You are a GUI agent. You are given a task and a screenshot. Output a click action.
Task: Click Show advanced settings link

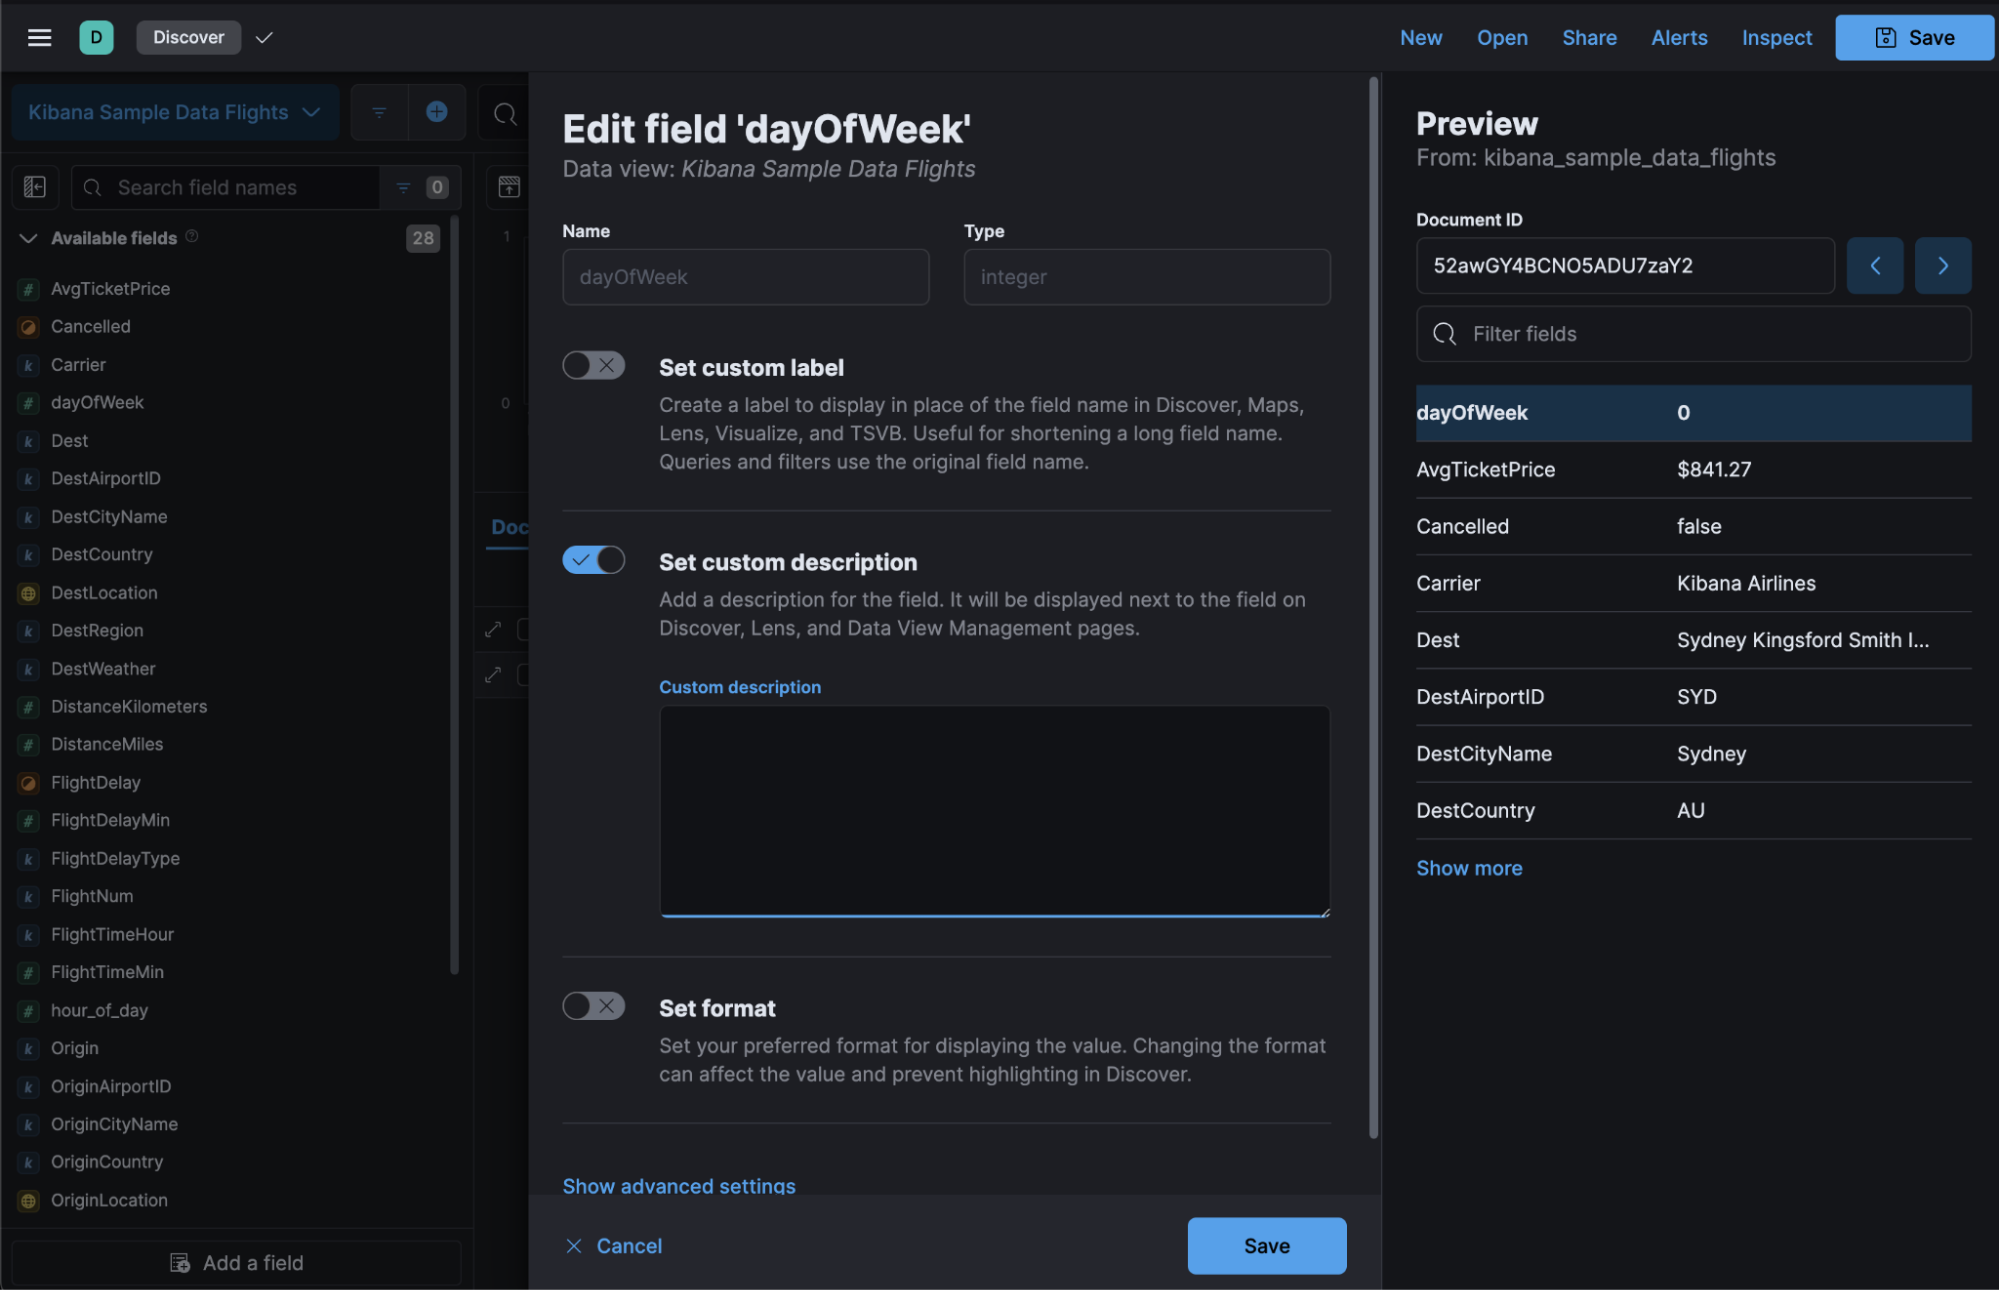(x=679, y=1185)
